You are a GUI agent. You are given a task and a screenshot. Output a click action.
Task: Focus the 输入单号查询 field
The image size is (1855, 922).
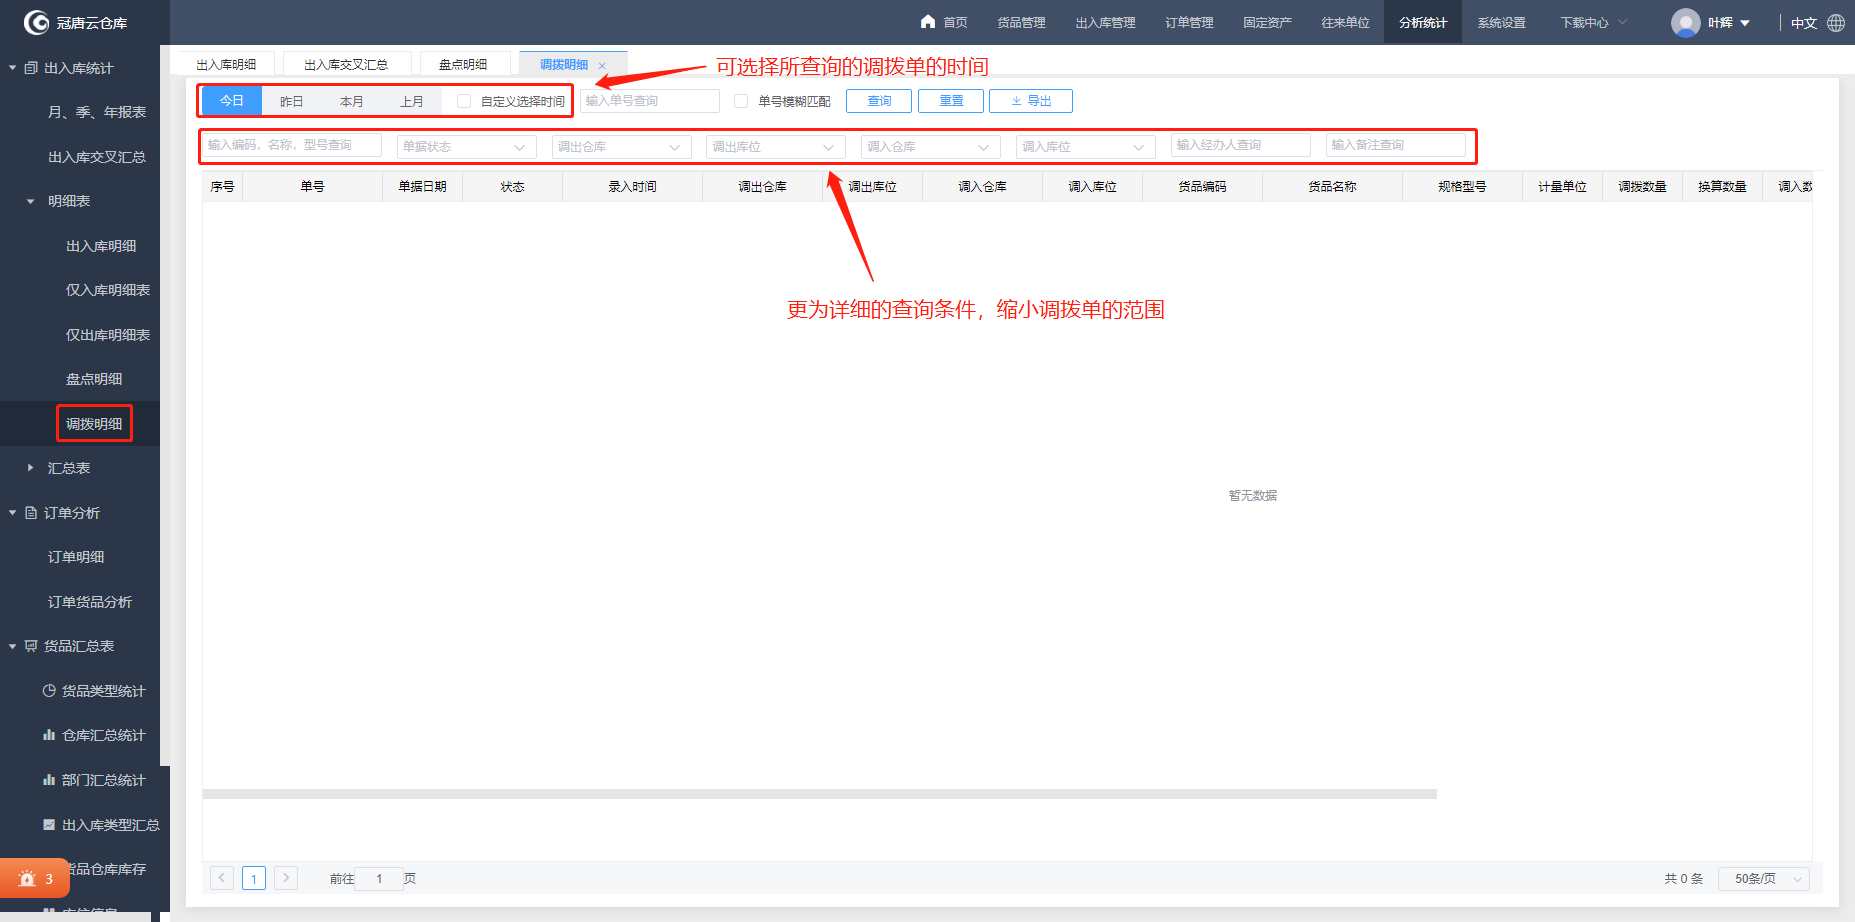[650, 101]
